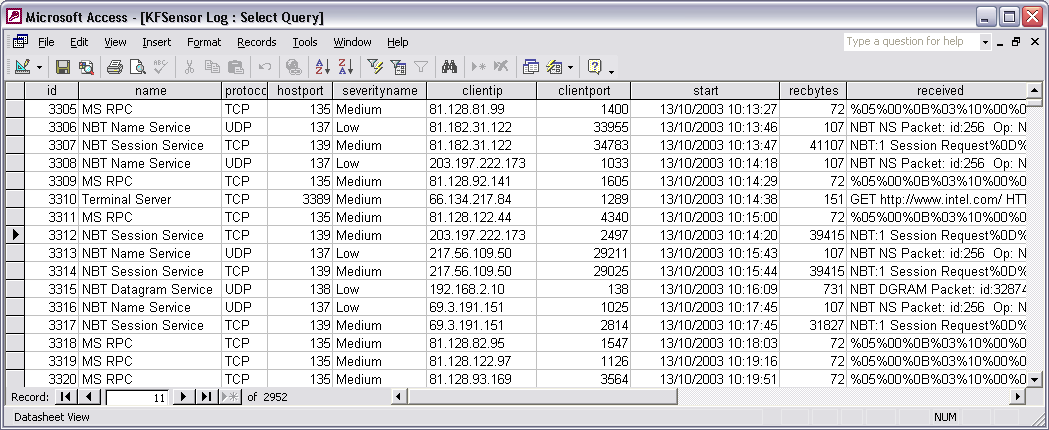This screenshot has width=1049, height=430.
Task: Open the Records menu
Action: tap(257, 42)
